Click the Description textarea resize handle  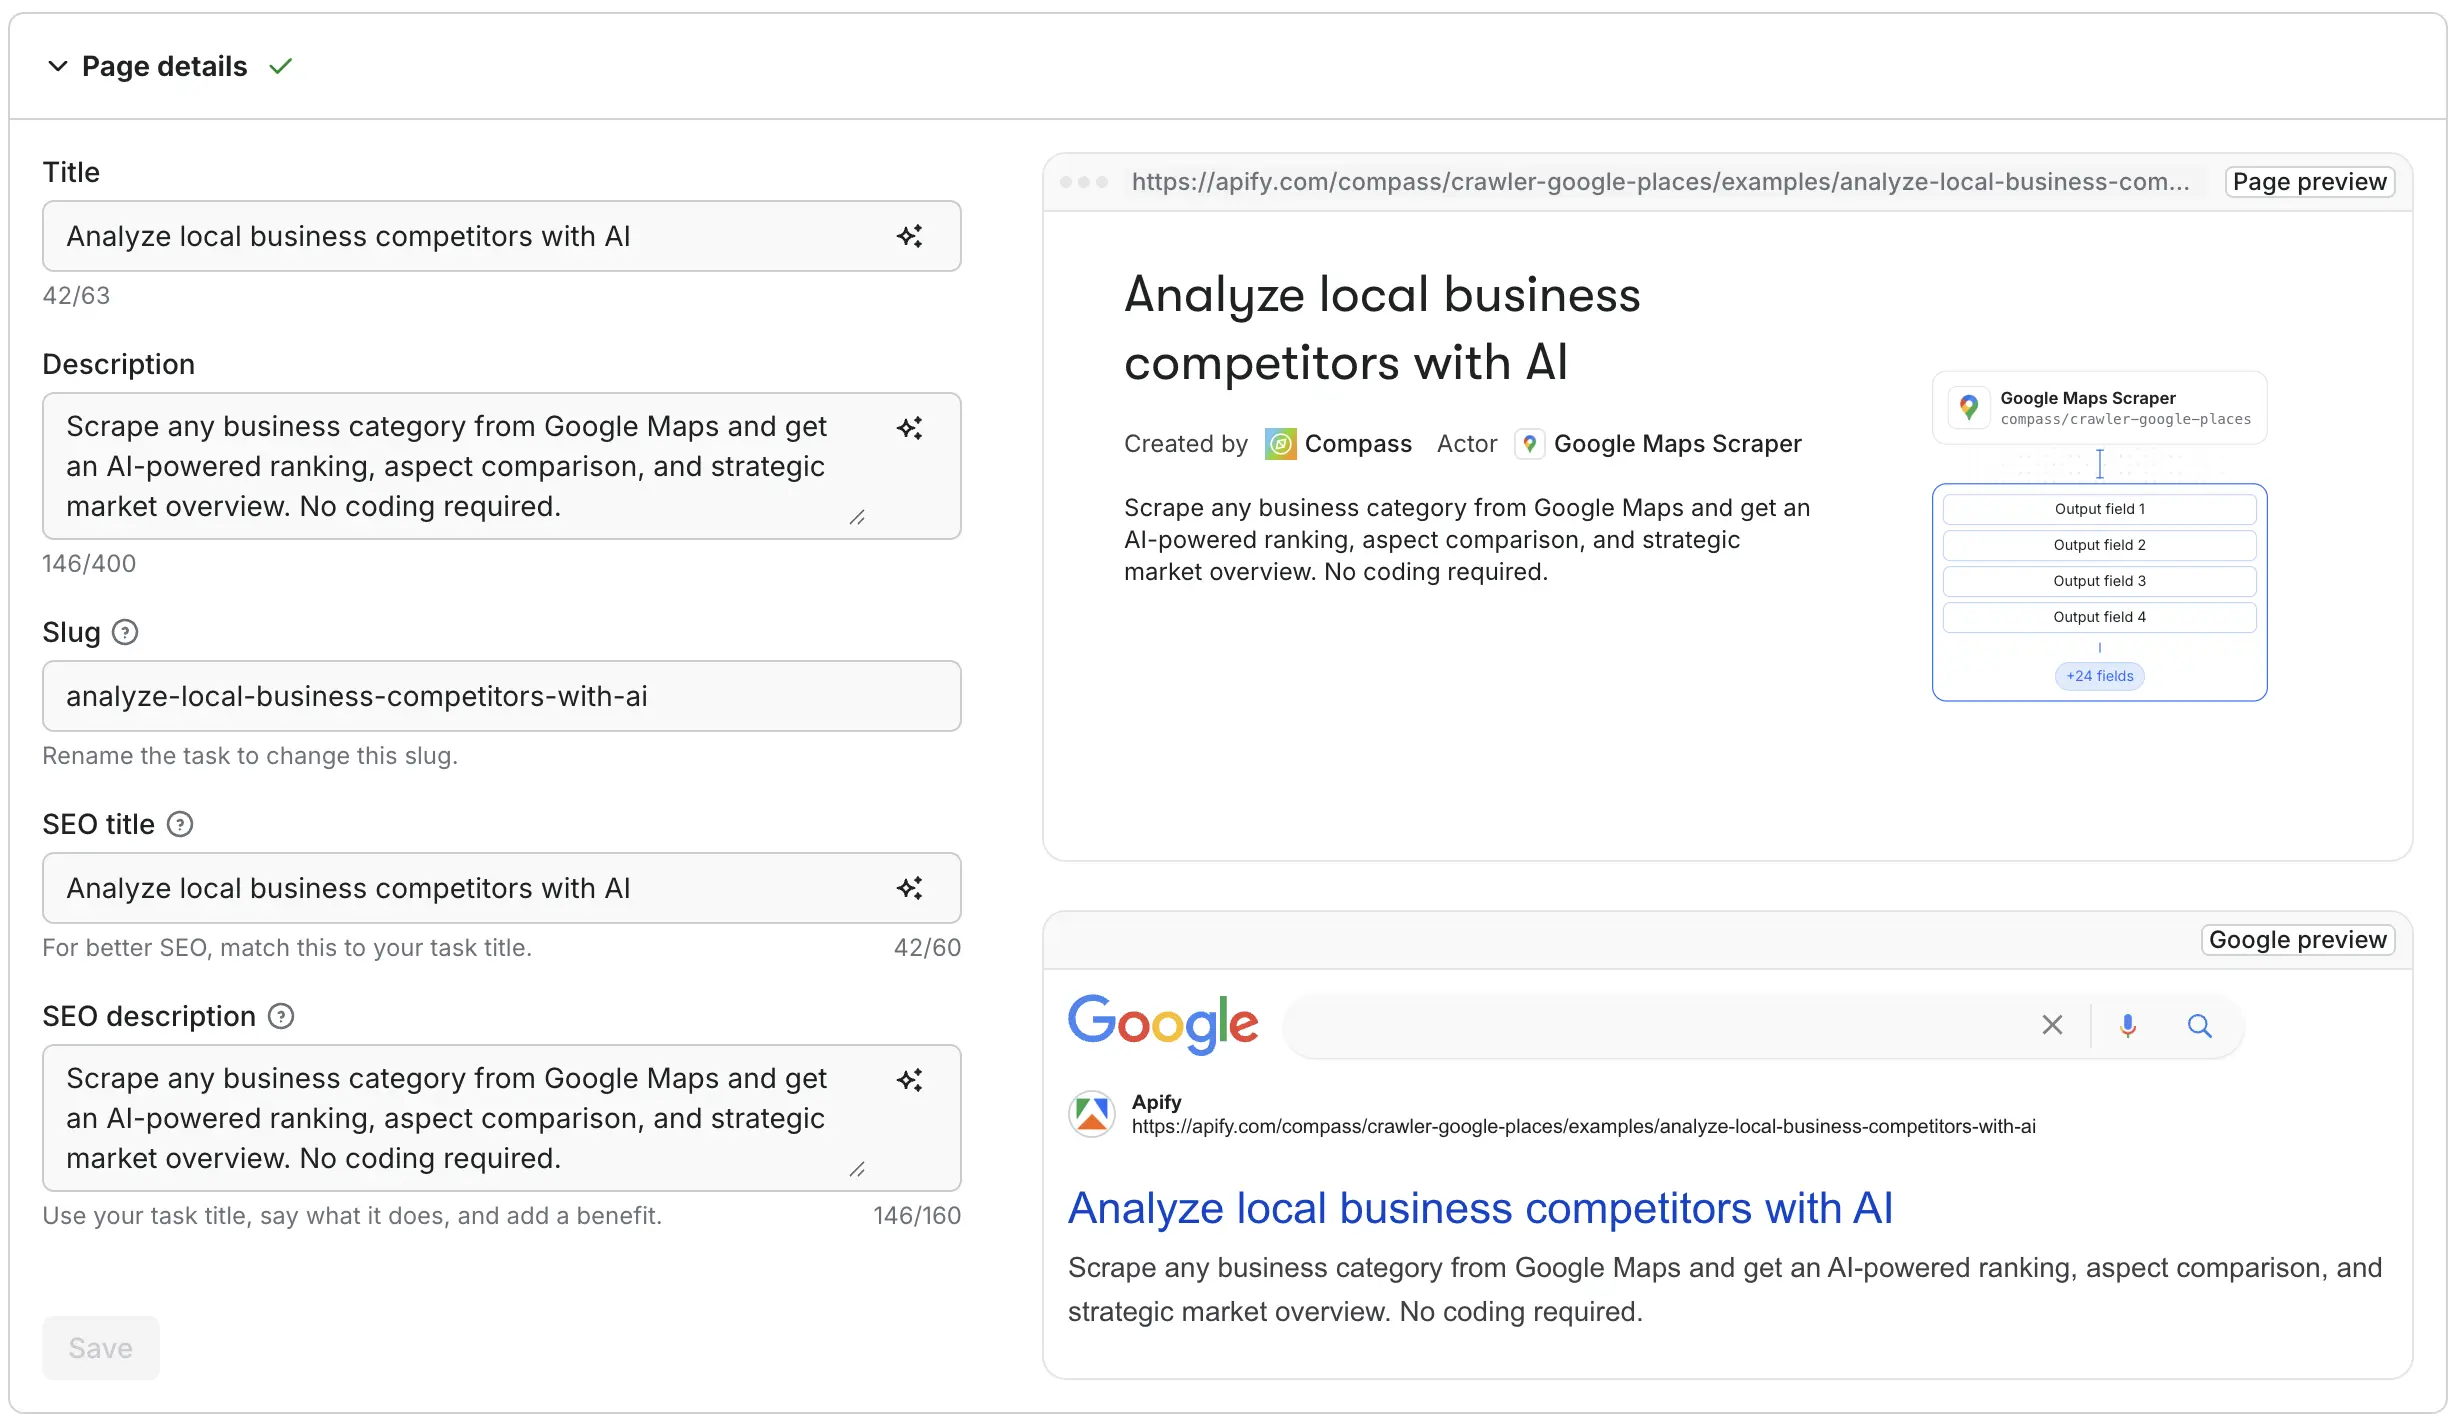pos(857,517)
